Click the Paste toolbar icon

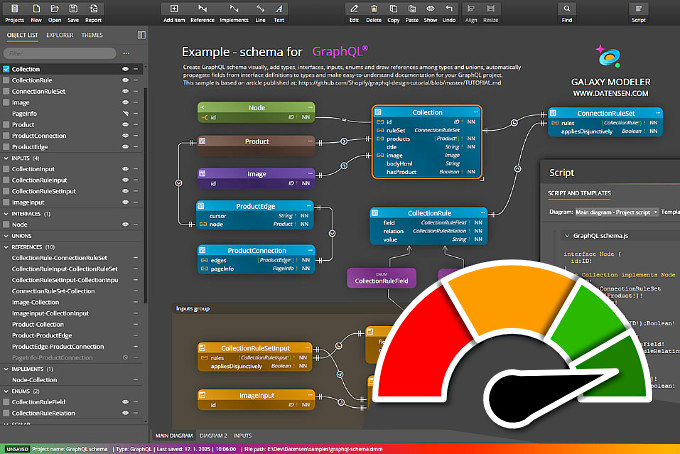pos(412,13)
